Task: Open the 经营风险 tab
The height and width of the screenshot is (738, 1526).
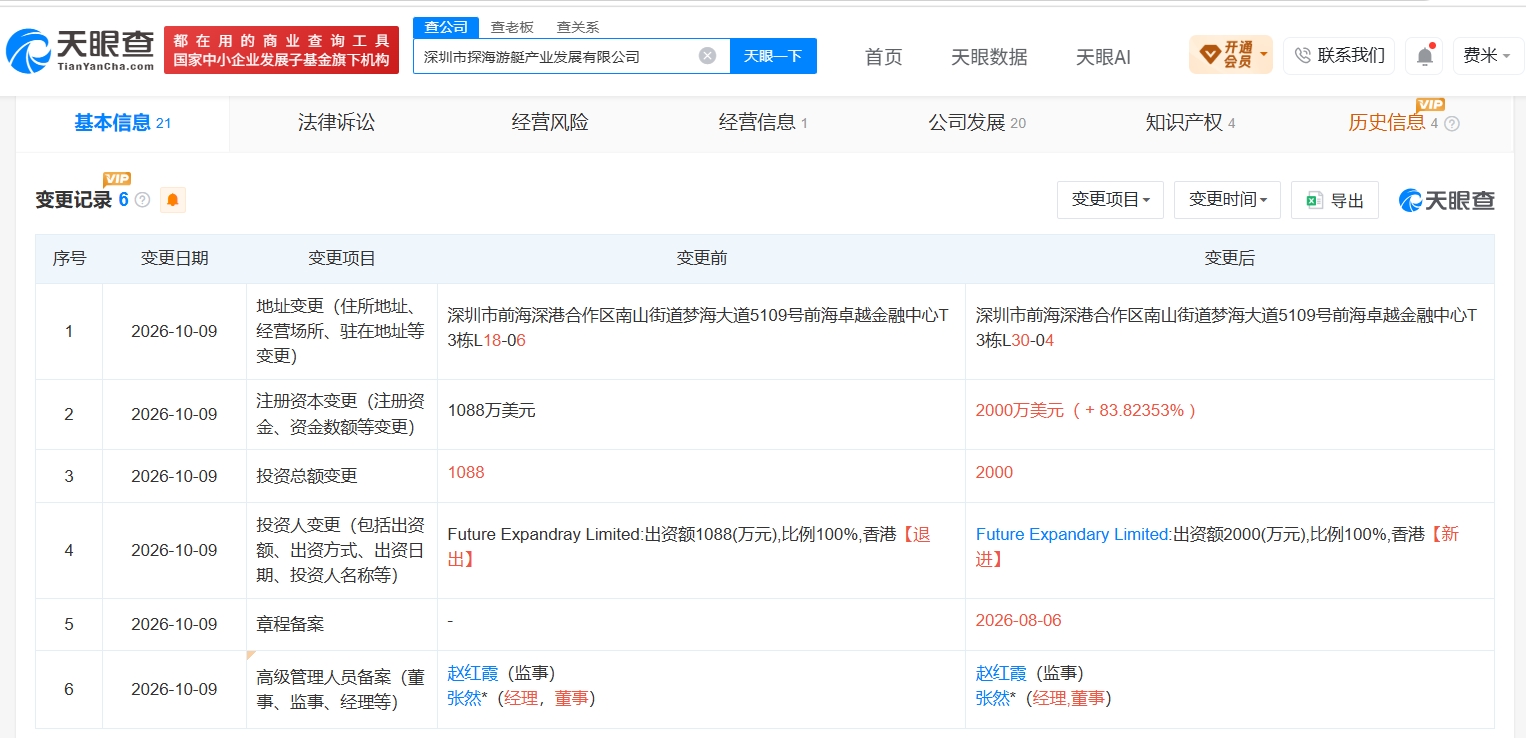Action: click(550, 123)
